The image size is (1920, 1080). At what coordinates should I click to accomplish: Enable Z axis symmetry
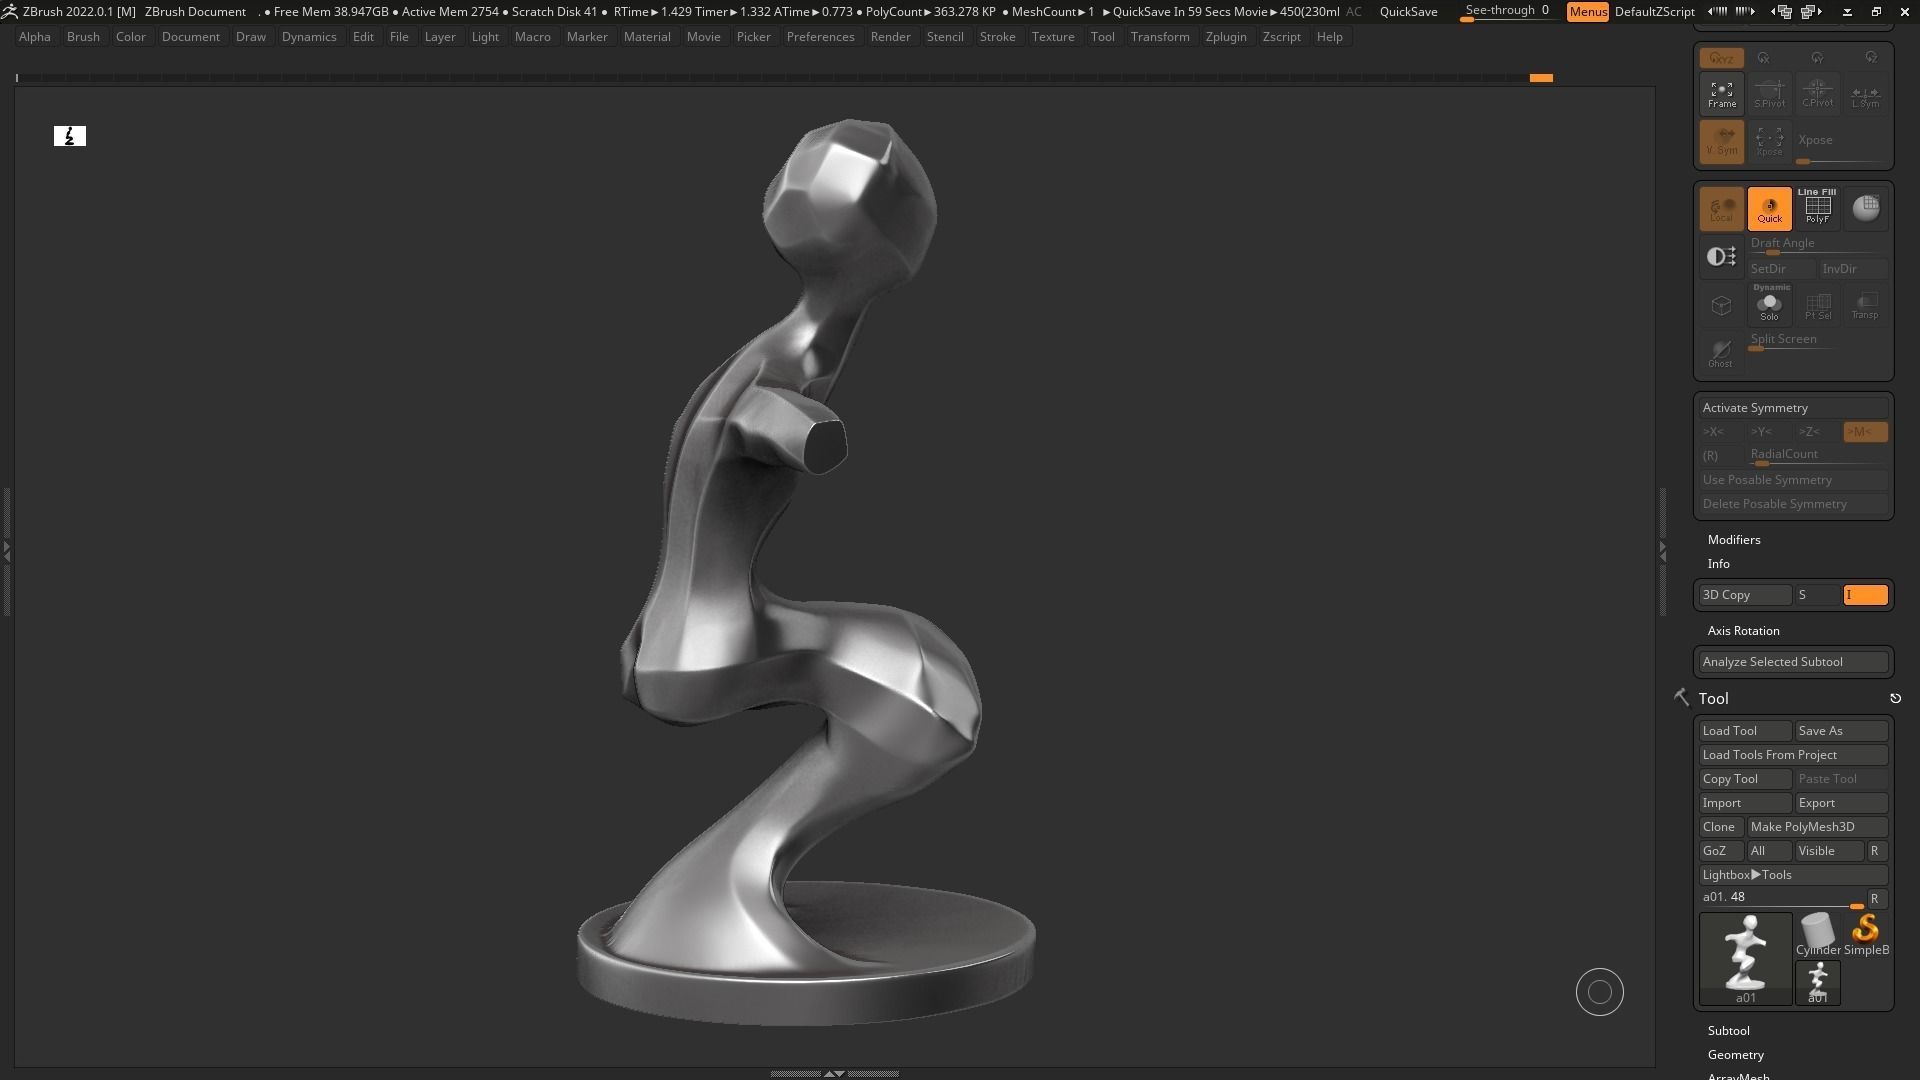(1817, 432)
